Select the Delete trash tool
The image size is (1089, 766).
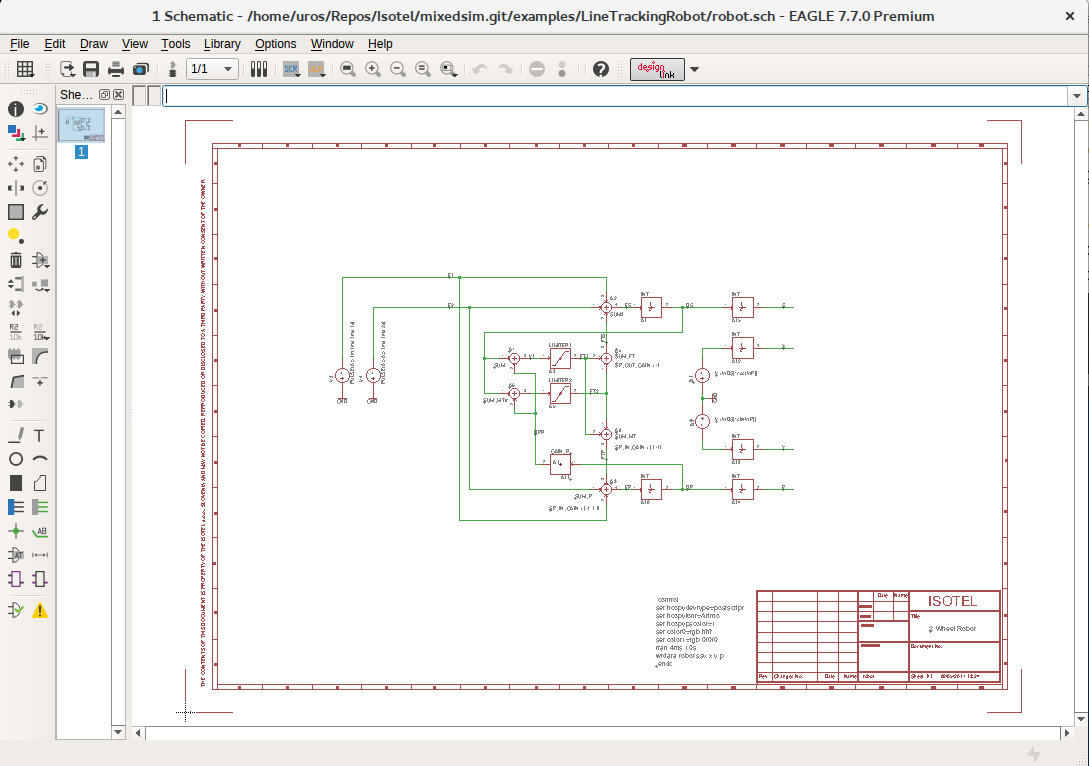pos(16,260)
